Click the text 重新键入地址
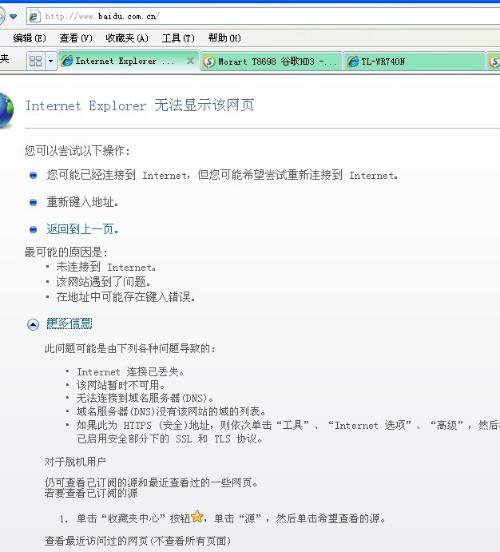Screen dimensions: 500x552 point(82,202)
